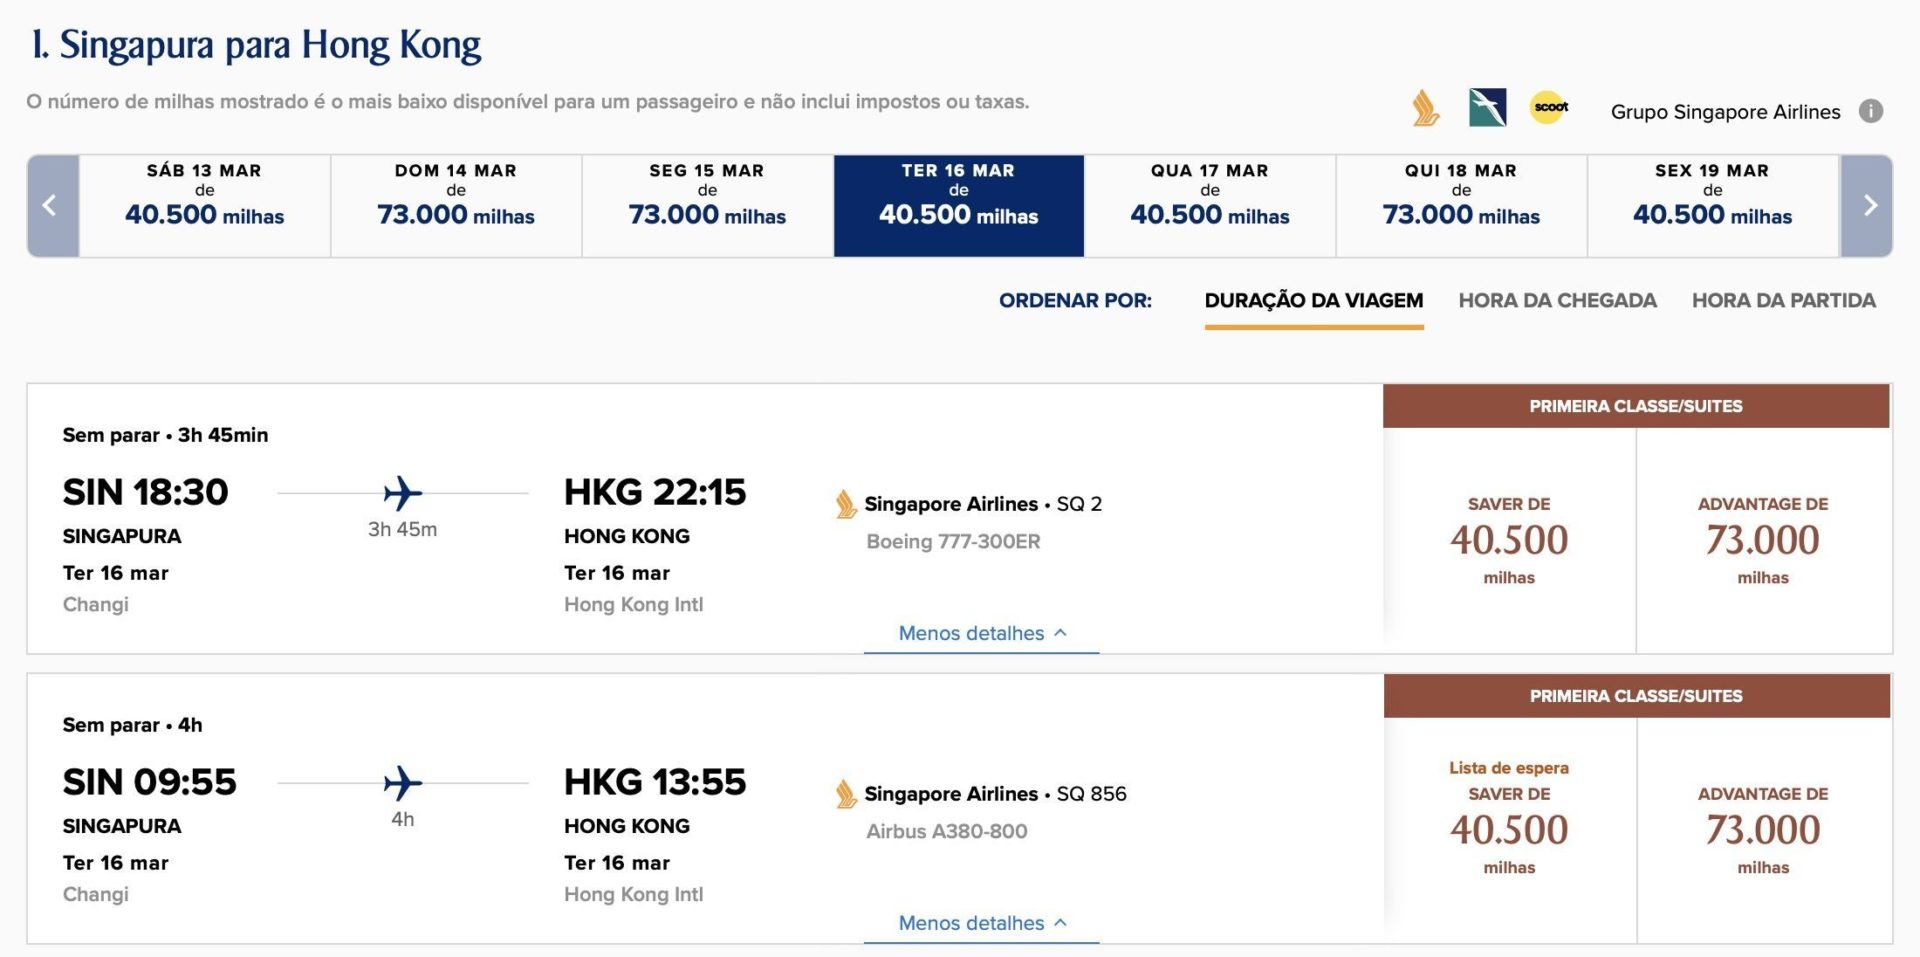
Task: Click the airplane icon on SQ 2 flight route
Action: [403, 493]
